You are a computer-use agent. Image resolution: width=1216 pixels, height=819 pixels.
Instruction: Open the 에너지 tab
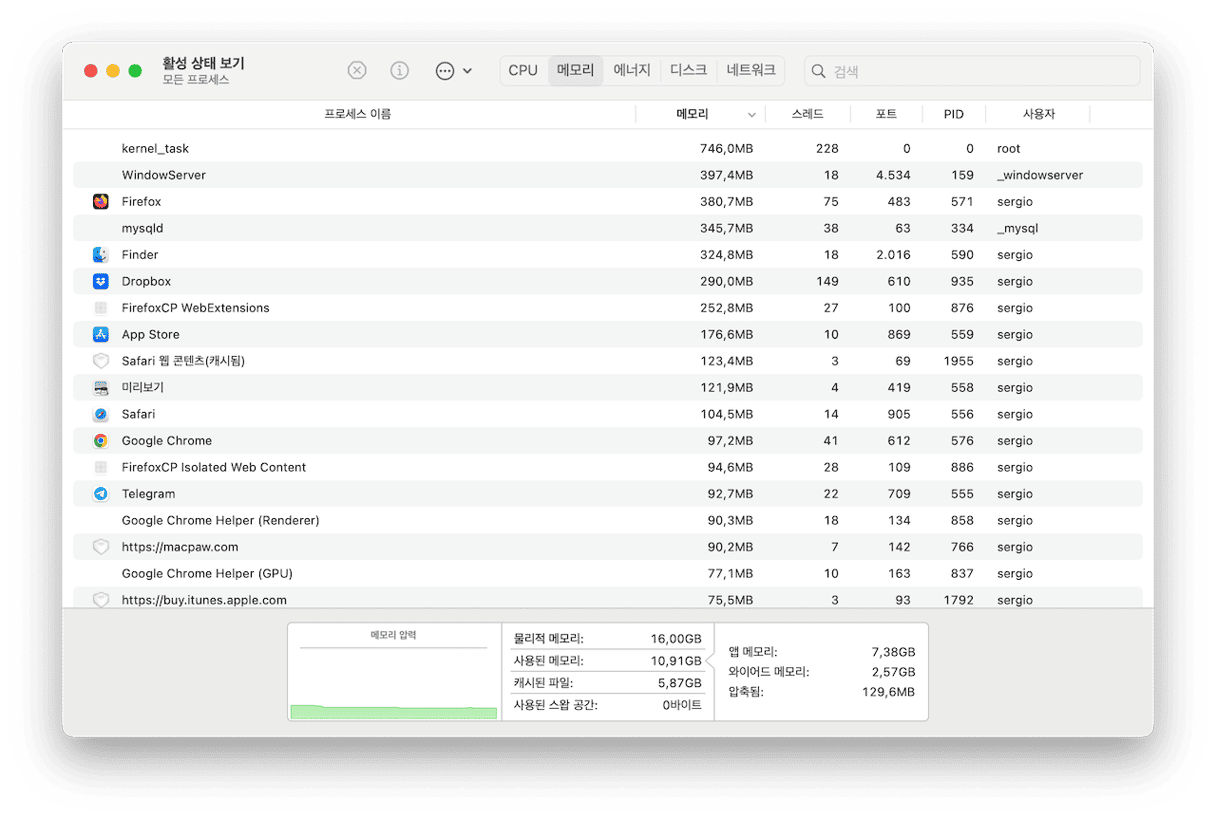pos(632,71)
